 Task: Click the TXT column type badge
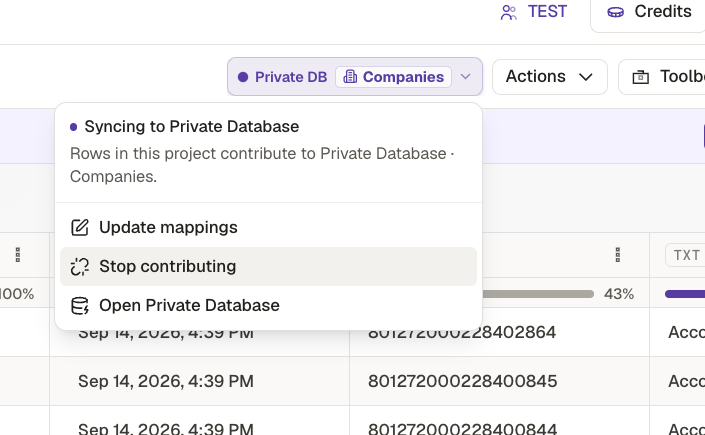[x=685, y=255]
